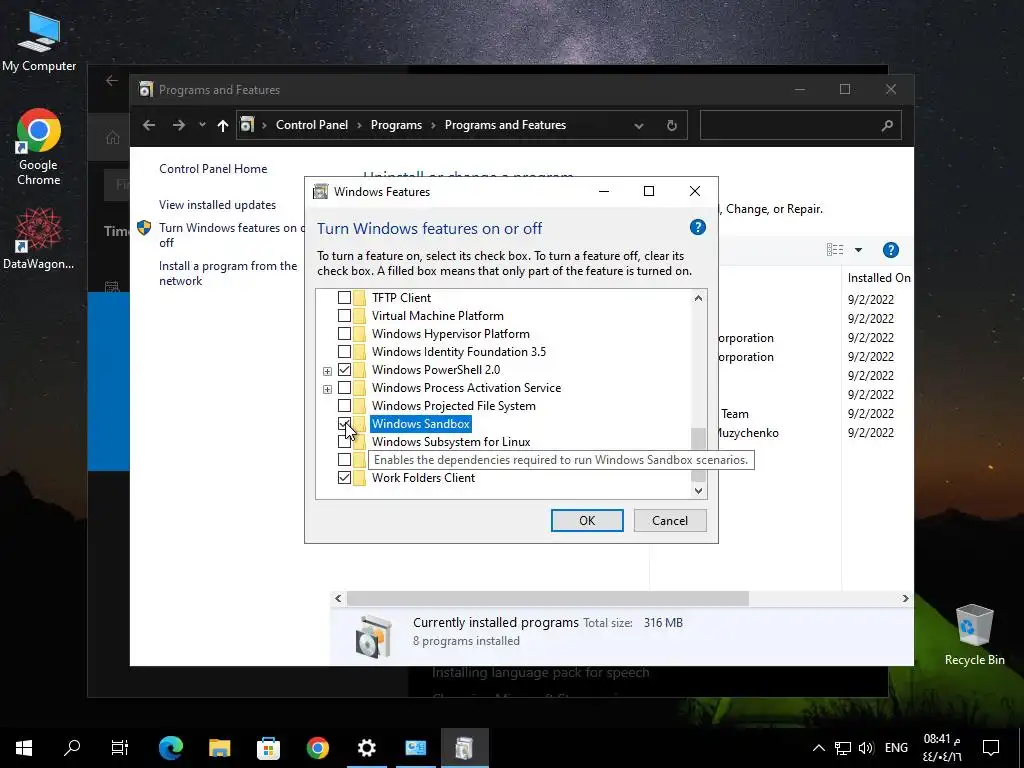The width and height of the screenshot is (1024, 768).
Task: Toggle Windows Sandbox checkbox
Action: pos(344,424)
